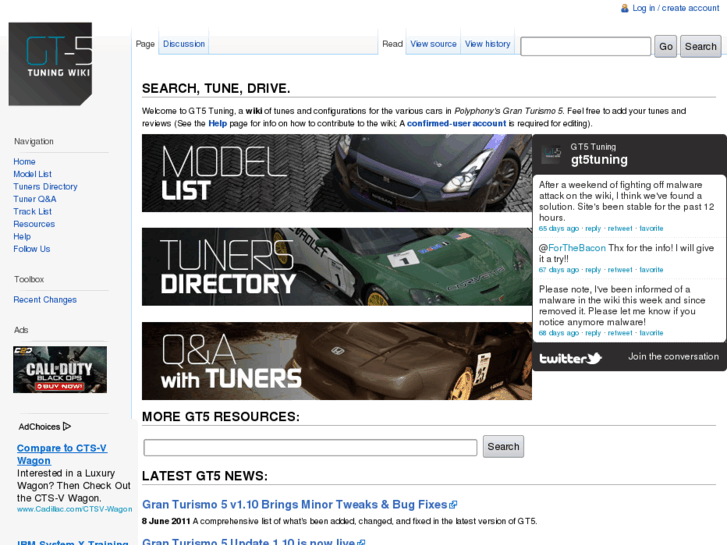Click the Model List banner image
This screenshot has width=727, height=545.
337,173
